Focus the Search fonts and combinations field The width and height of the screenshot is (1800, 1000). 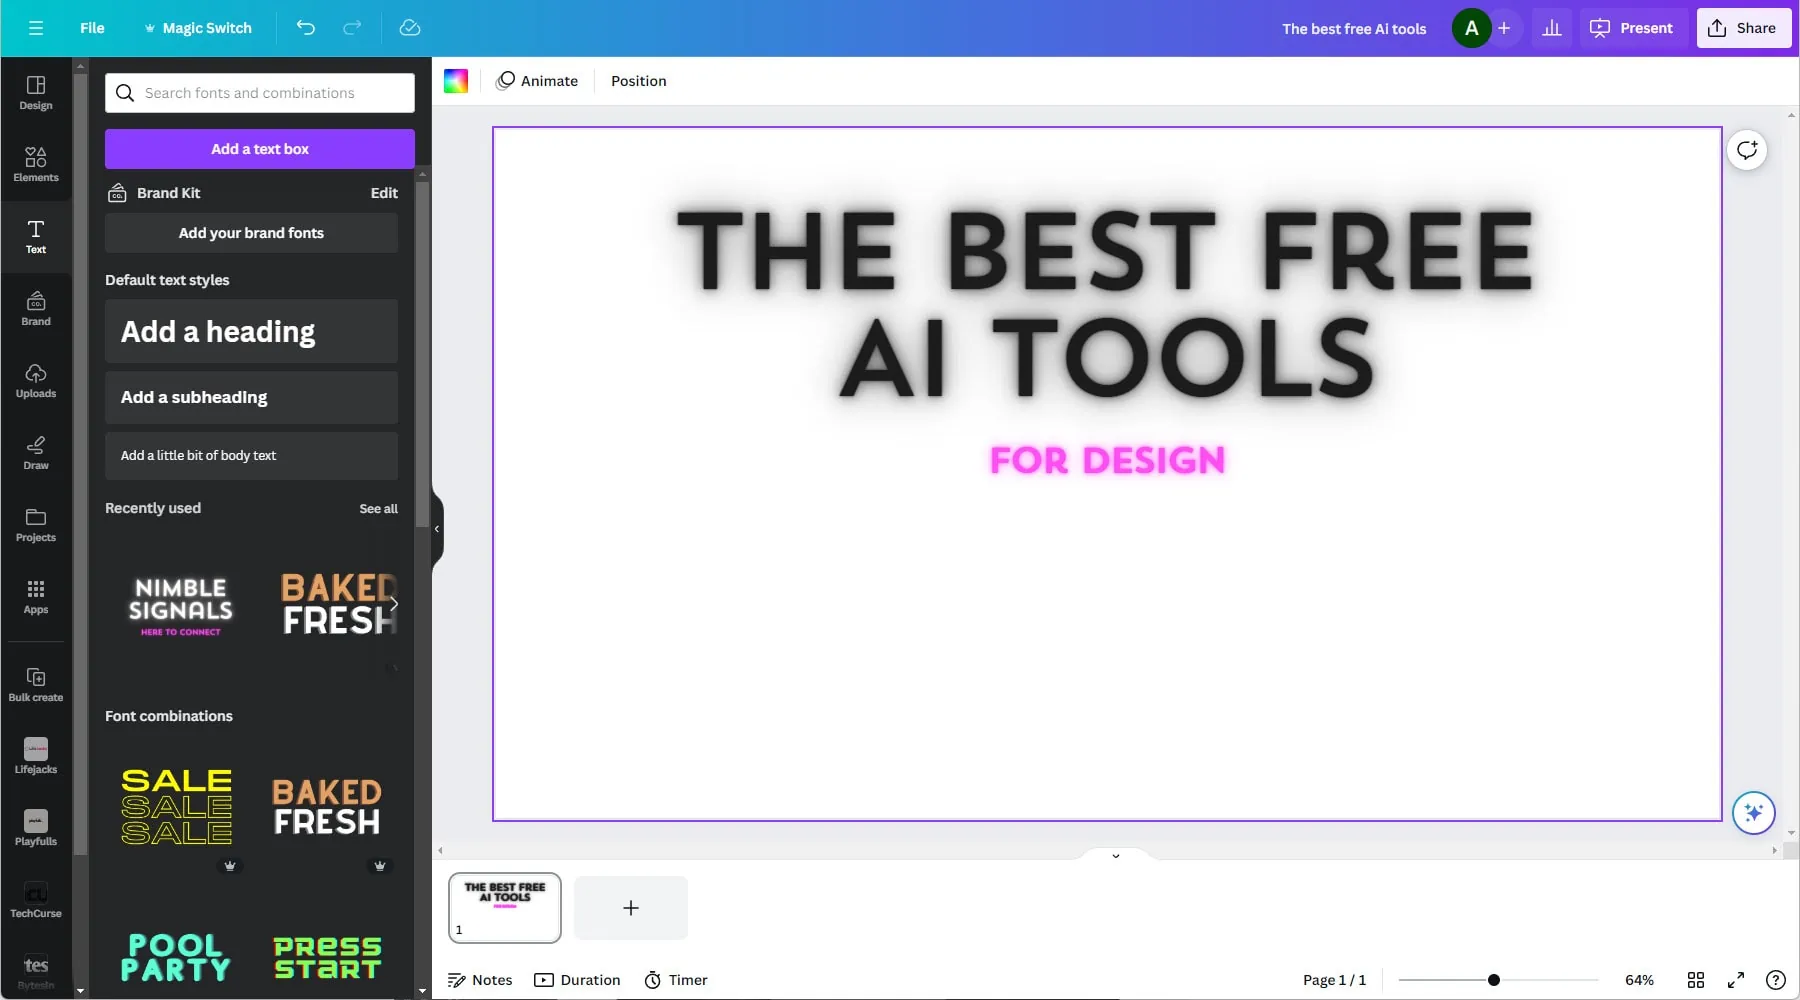coord(260,93)
